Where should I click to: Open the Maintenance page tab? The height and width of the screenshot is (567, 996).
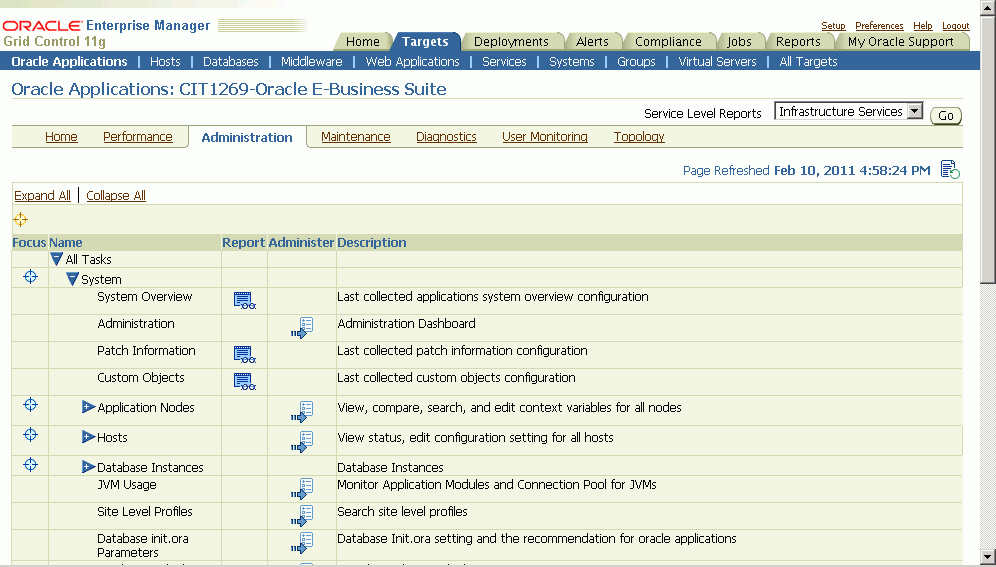tap(356, 137)
